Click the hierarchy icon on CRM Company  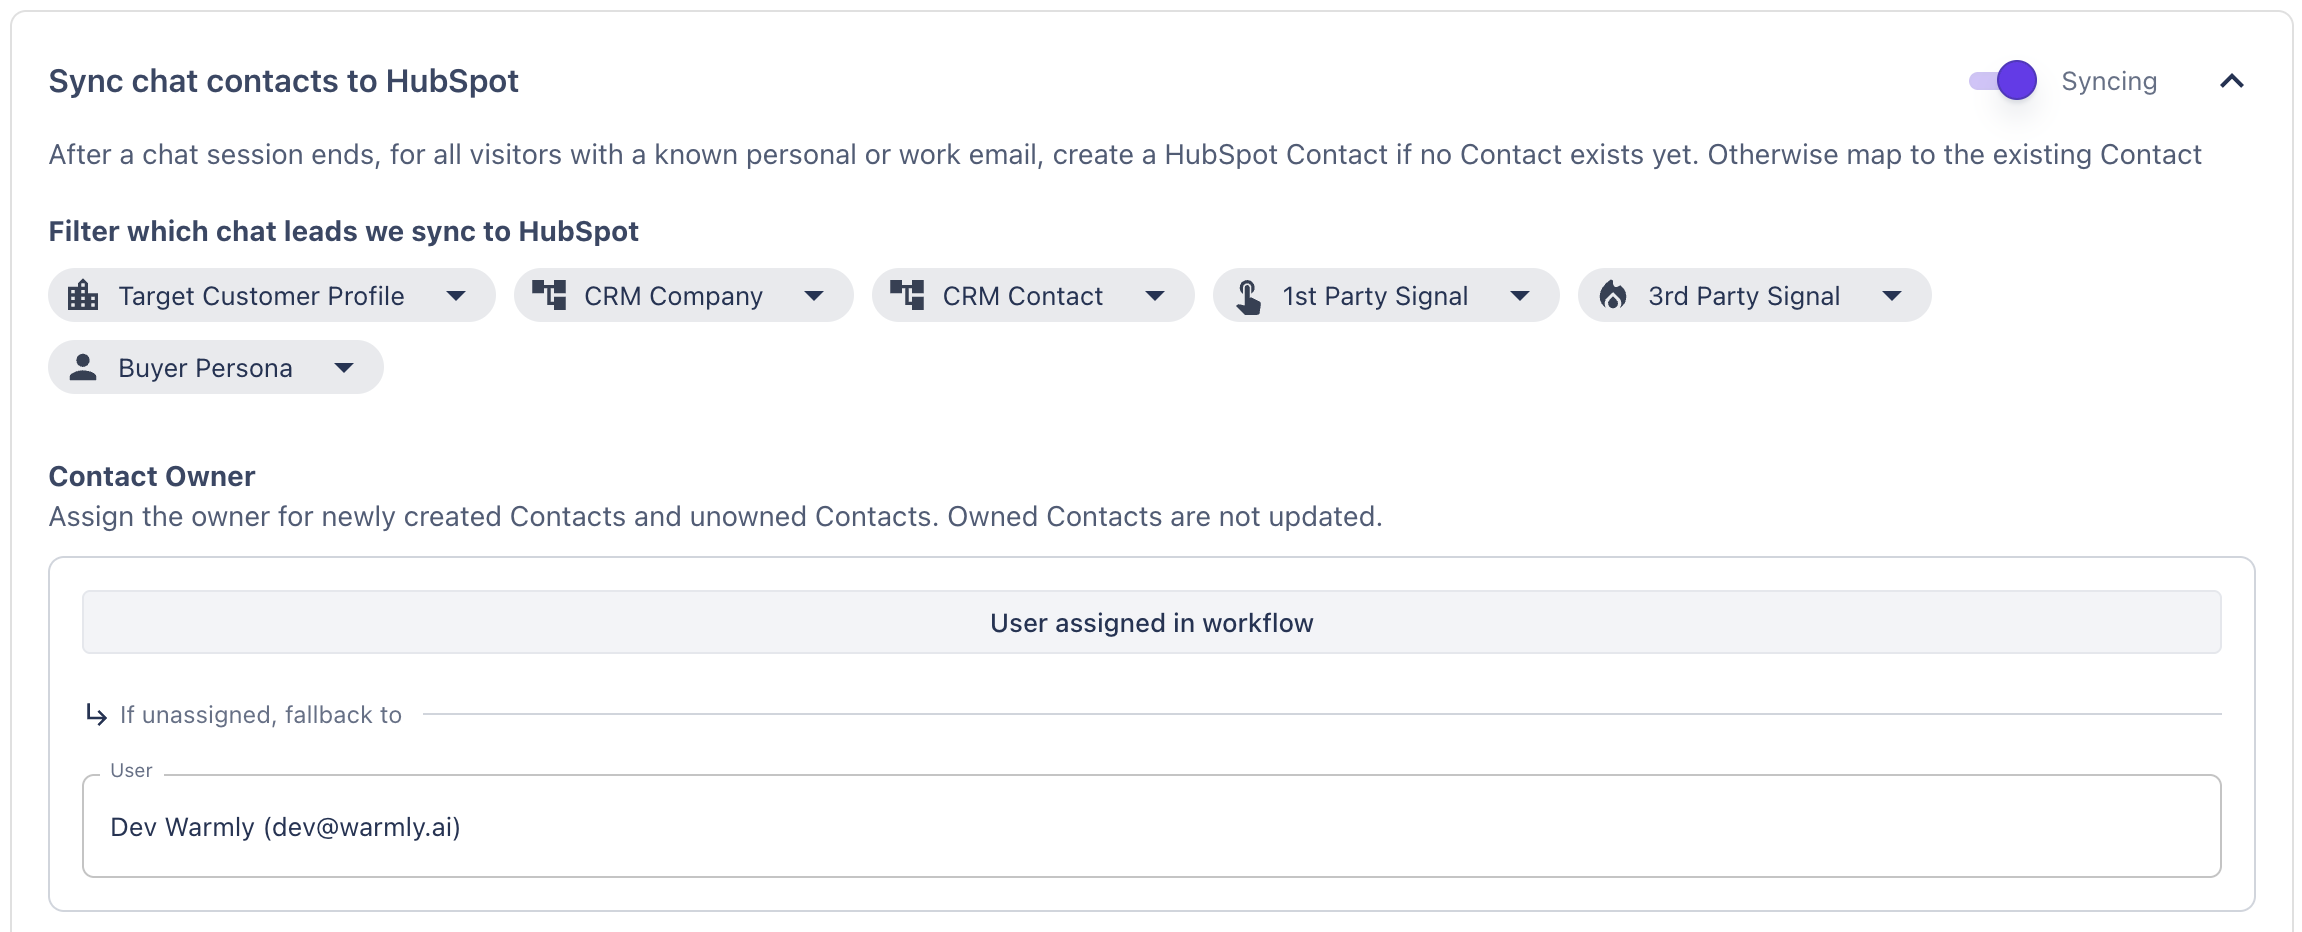pyautogui.click(x=549, y=295)
